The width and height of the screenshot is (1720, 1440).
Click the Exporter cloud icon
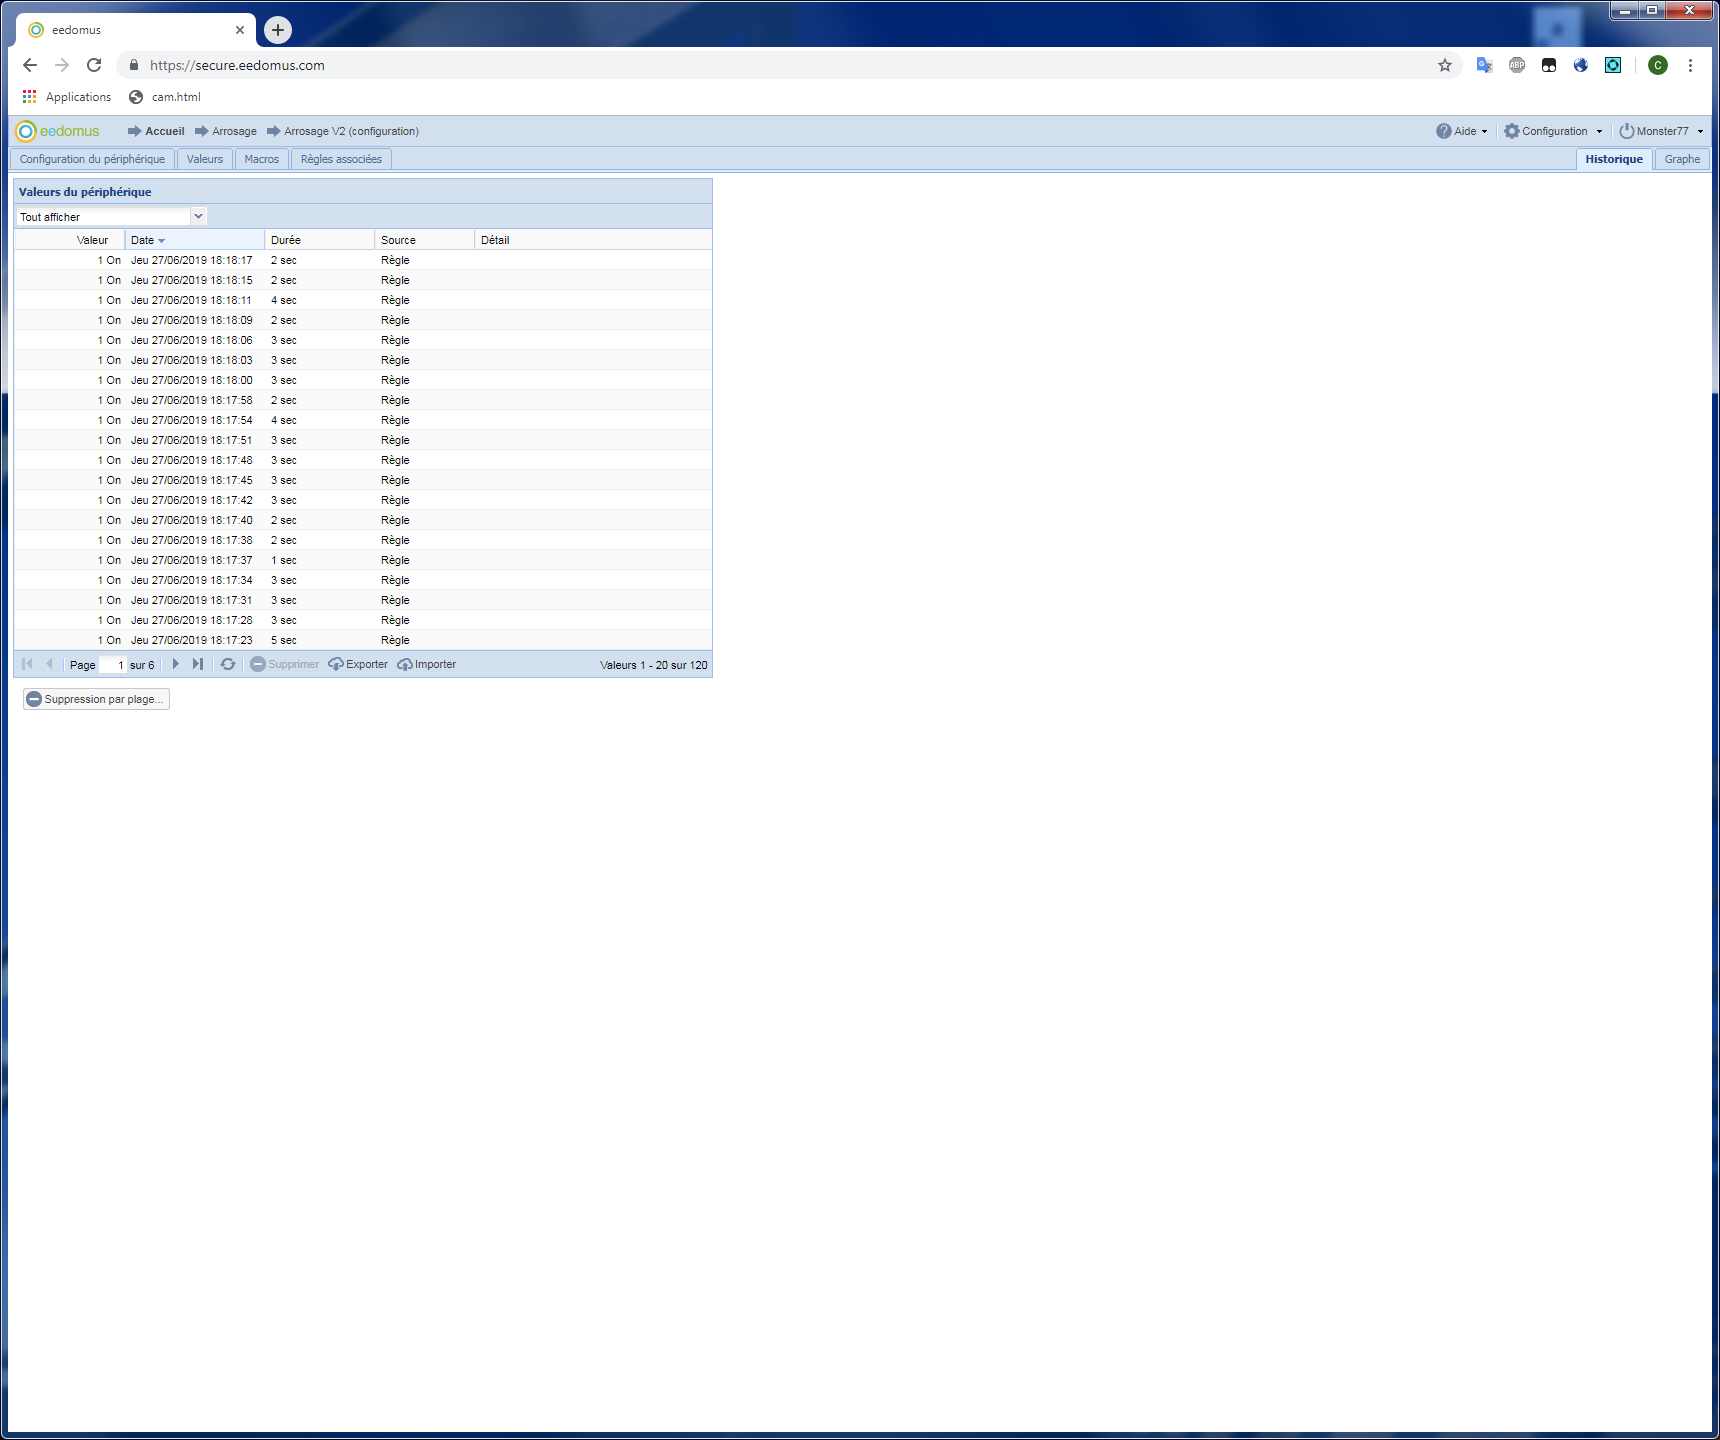click(x=336, y=664)
